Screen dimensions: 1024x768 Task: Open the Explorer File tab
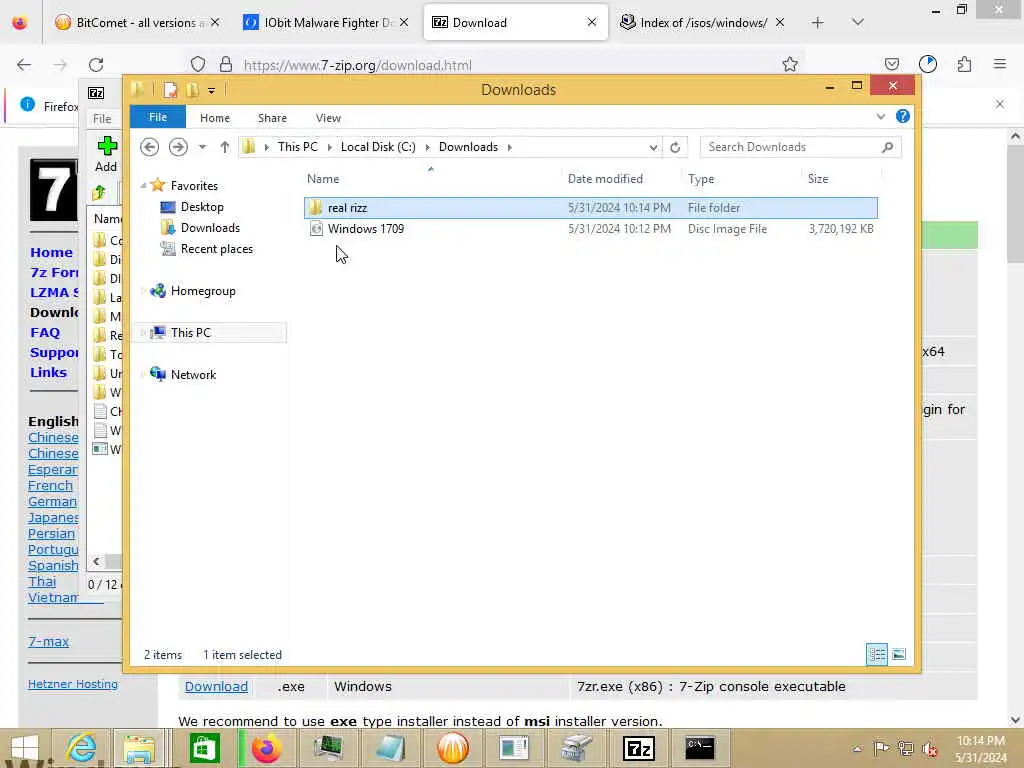[157, 117]
